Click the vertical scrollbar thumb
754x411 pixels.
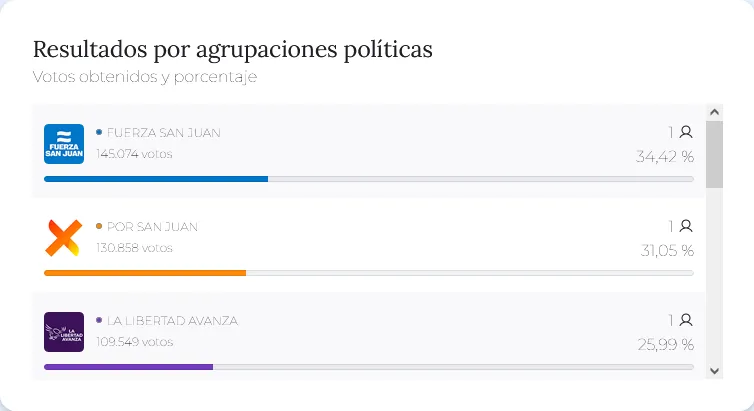point(714,154)
